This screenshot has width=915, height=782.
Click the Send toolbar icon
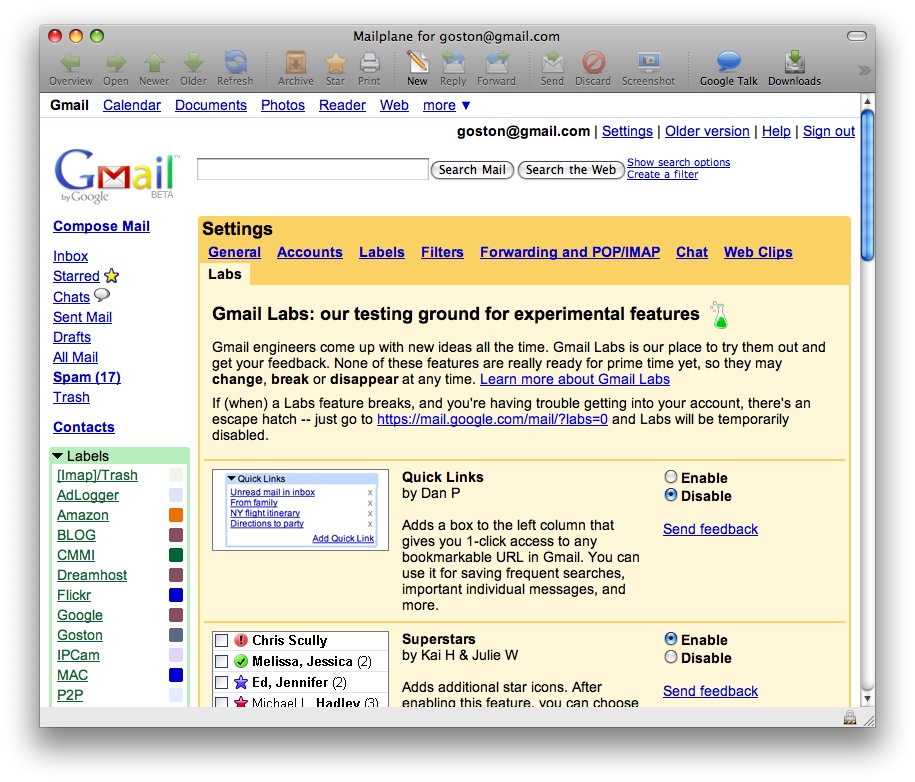[x=552, y=62]
